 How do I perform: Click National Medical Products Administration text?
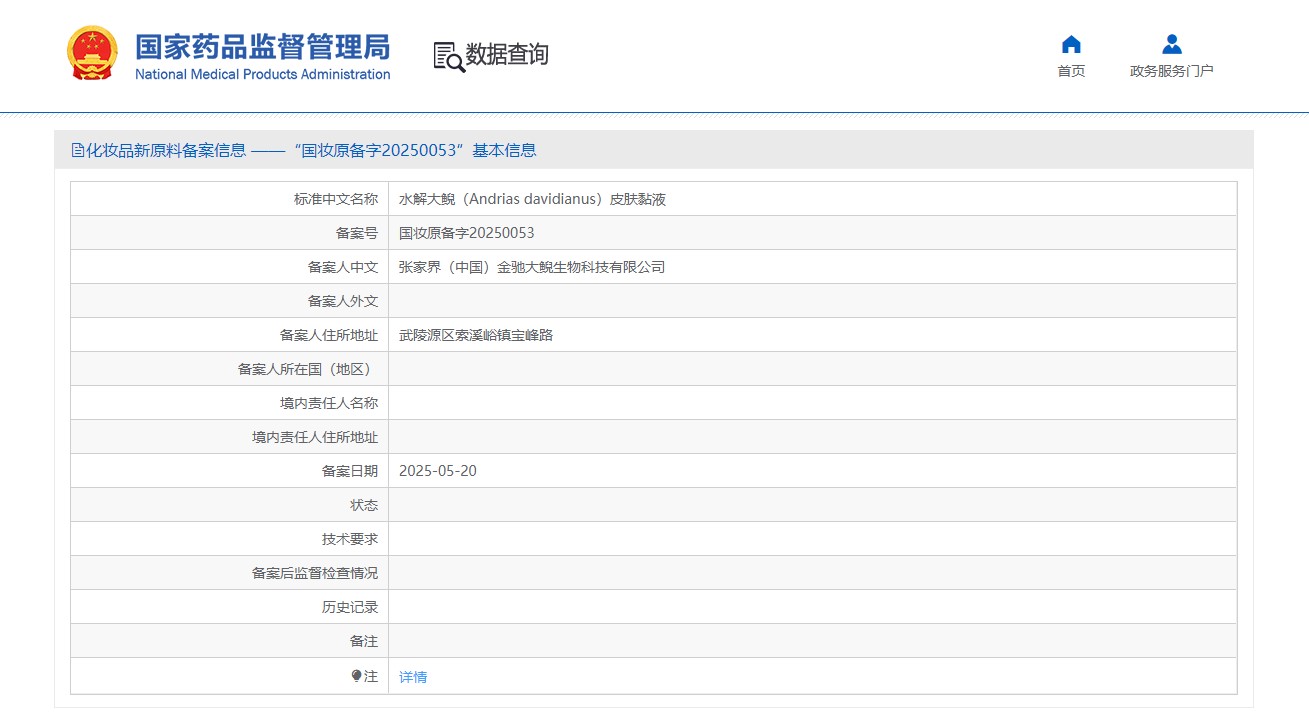[x=262, y=75]
